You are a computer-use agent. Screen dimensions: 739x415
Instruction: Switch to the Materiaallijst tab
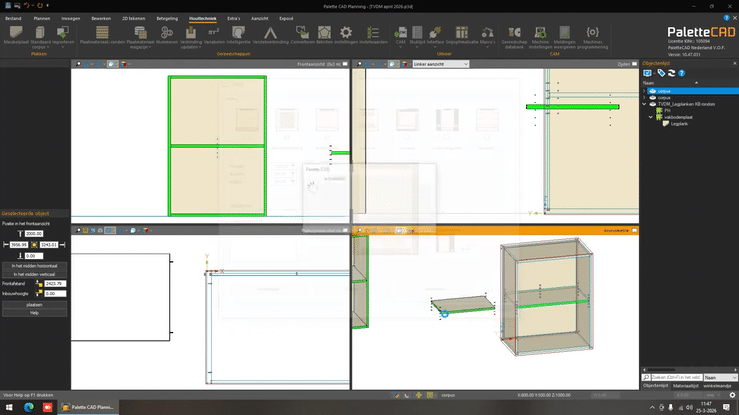coord(685,385)
